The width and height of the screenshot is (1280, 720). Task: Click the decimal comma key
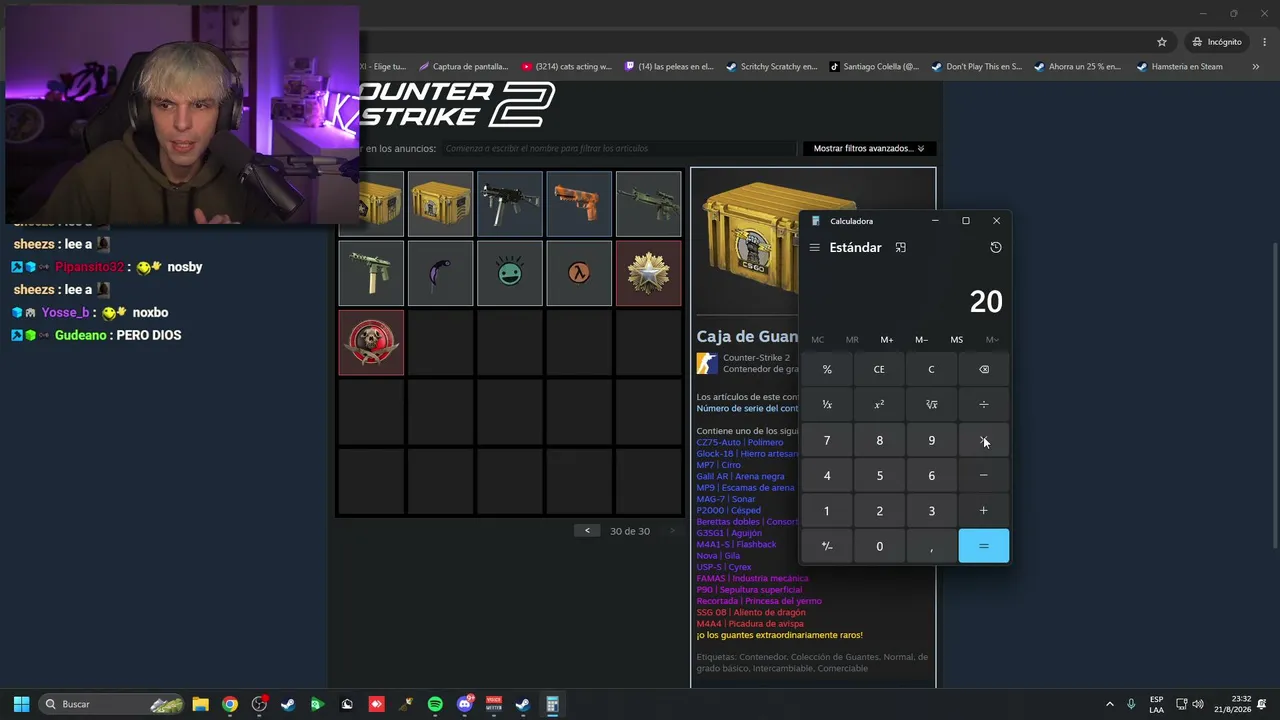pyautogui.click(x=931, y=546)
